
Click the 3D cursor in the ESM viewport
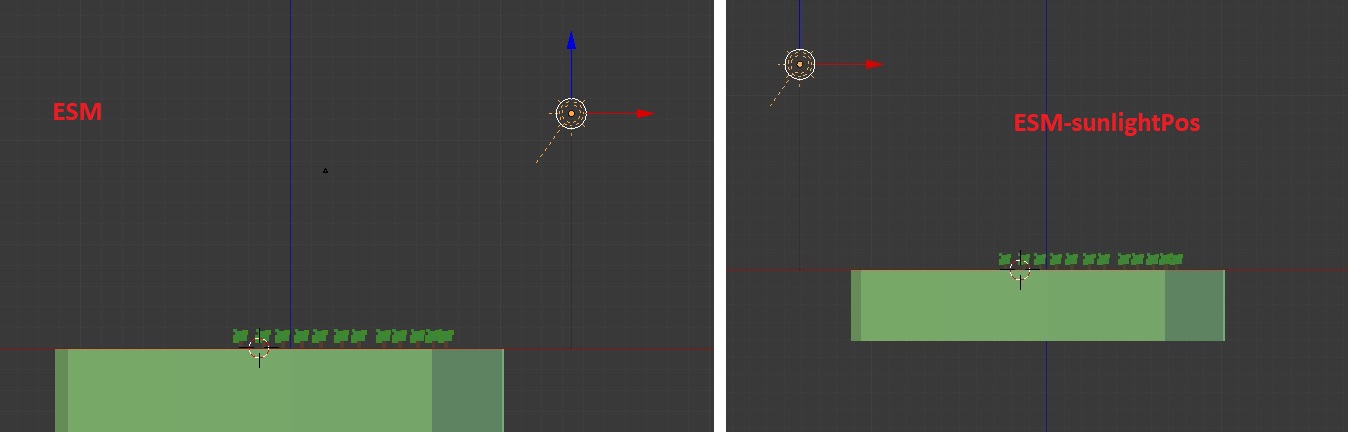pyautogui.click(x=259, y=349)
